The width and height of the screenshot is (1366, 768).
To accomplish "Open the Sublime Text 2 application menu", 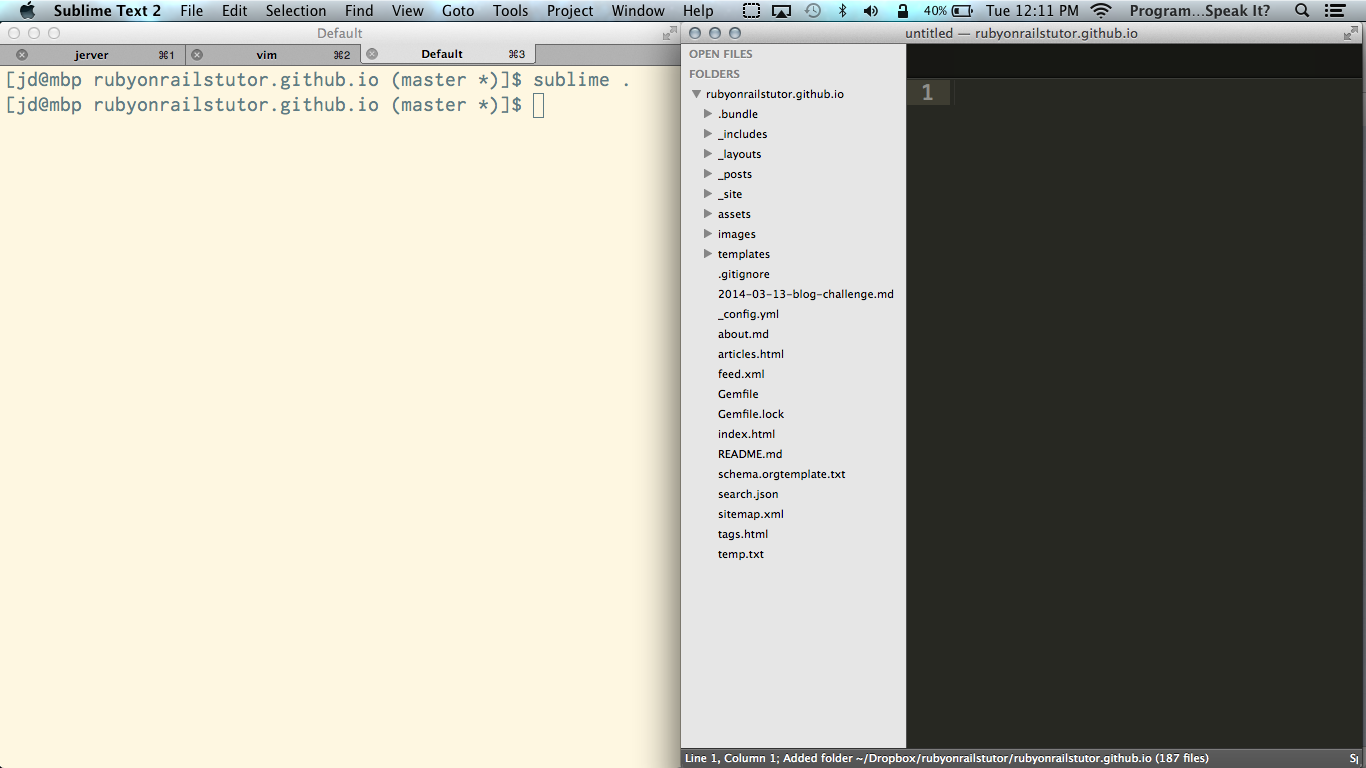I will 107,11.
